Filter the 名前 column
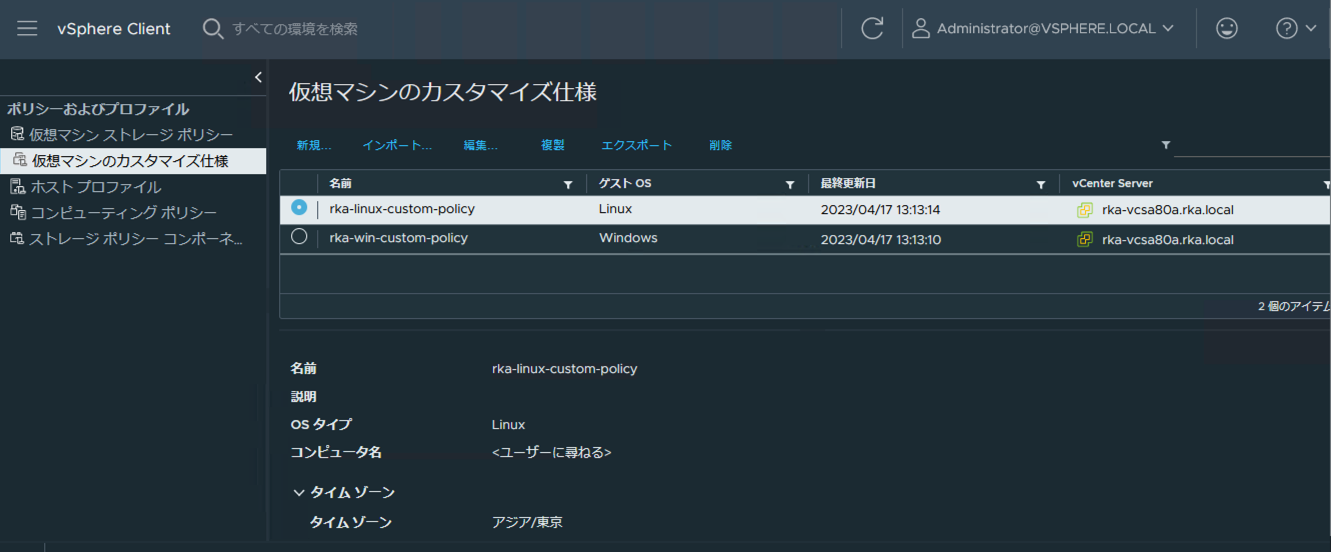The image size is (1331, 552). tap(569, 185)
